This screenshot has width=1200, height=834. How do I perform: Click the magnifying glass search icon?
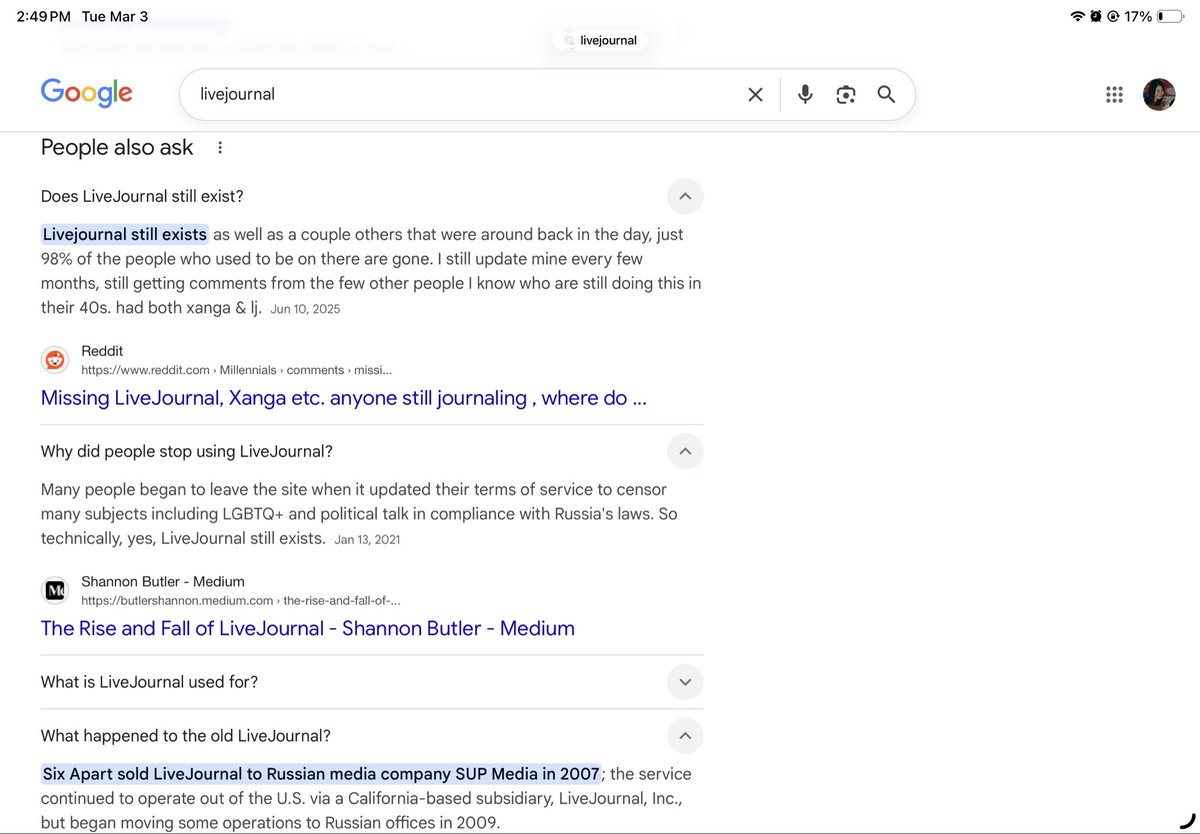886,94
